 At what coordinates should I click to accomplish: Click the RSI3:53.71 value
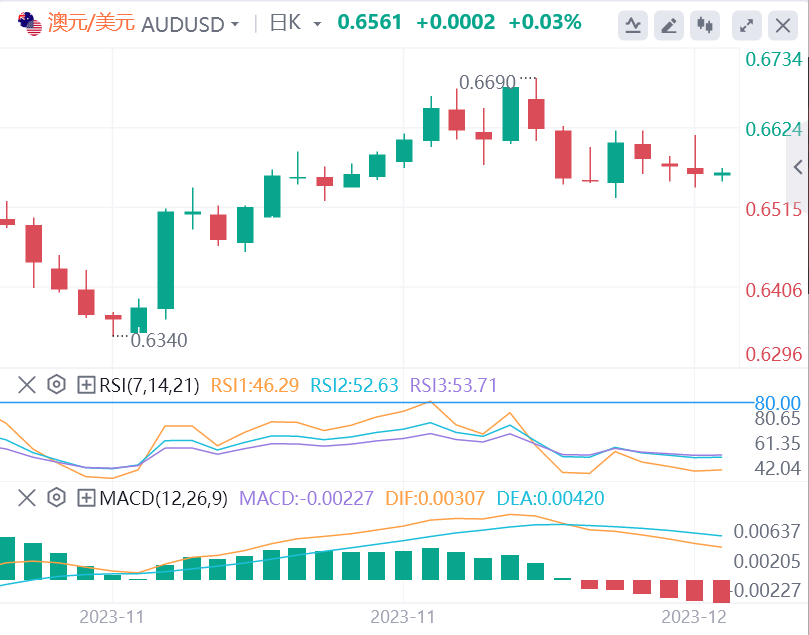coord(454,385)
